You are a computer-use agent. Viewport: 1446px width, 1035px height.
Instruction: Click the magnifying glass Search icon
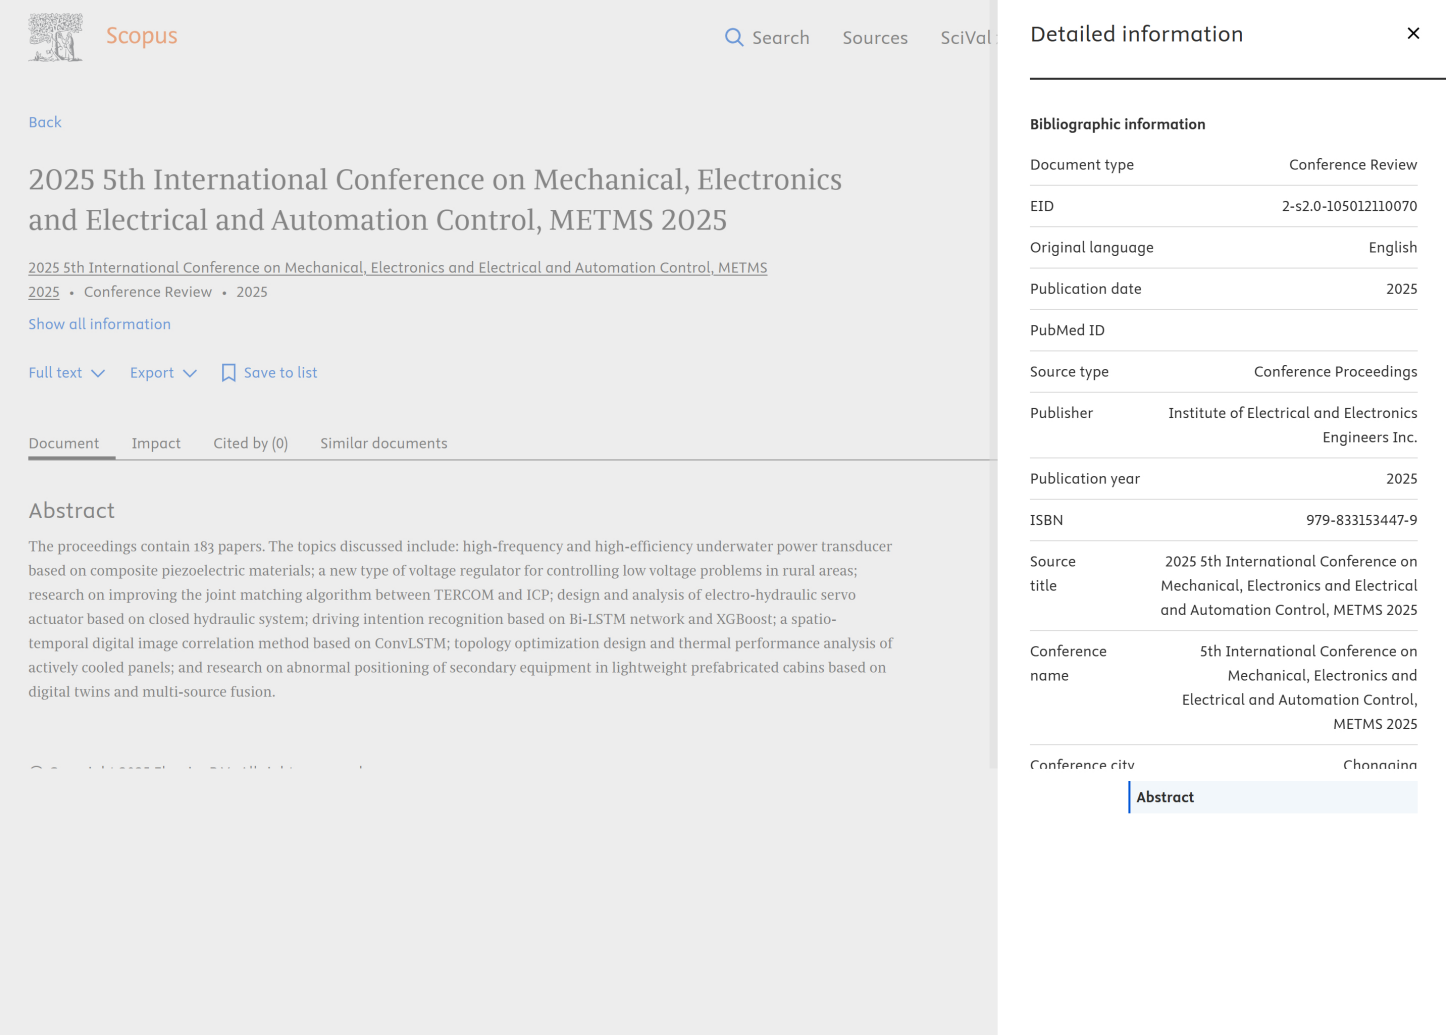tap(734, 37)
